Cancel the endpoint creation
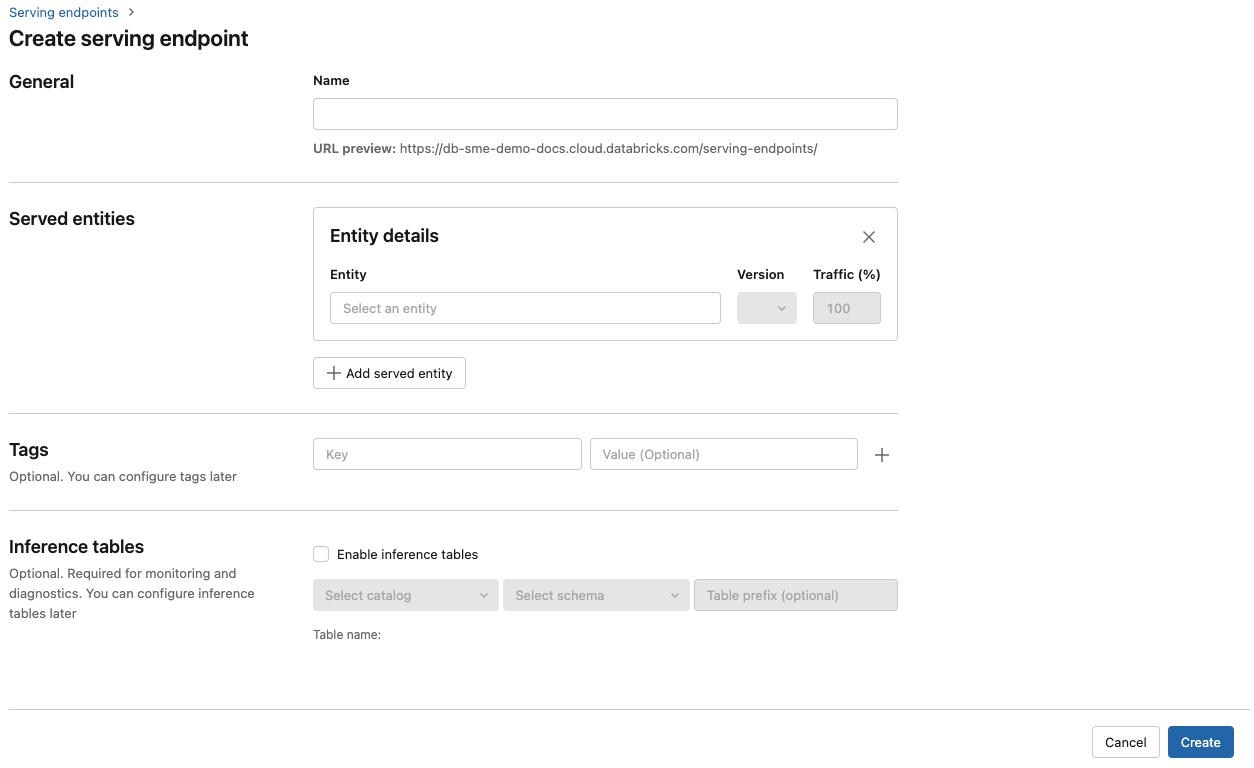 pos(1125,742)
